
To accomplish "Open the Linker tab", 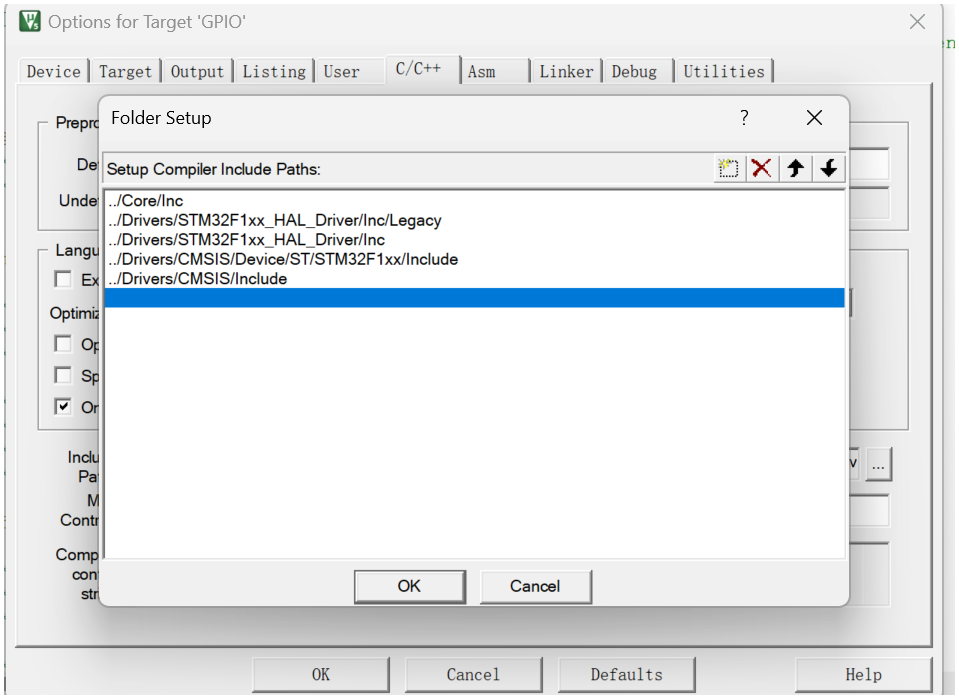I will click(x=566, y=72).
